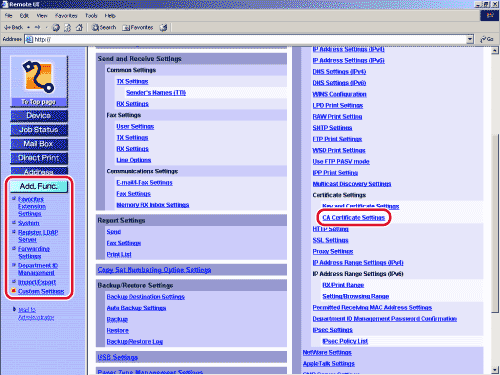
Task: Open the Tools menu
Action: pos(91,16)
